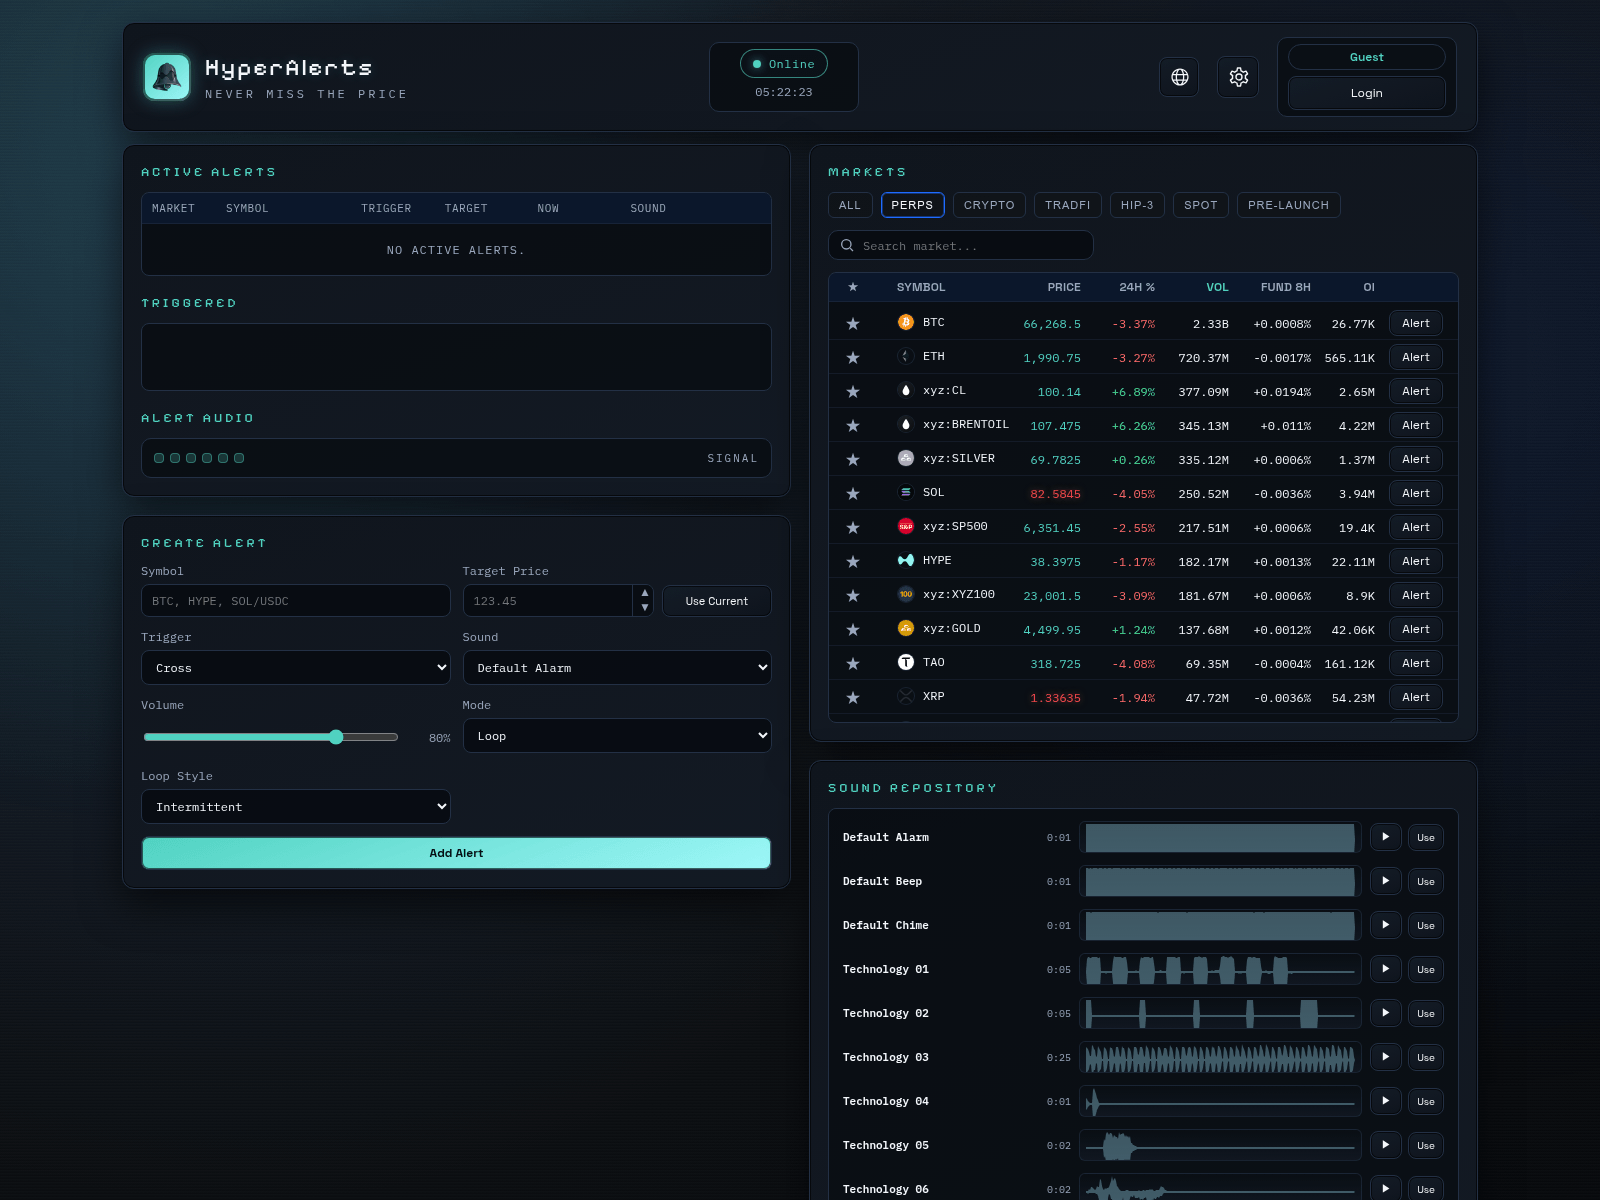Screen dimensions: 1600x1200
Task: Play the Technology 05 sound
Action: 1385,1145
